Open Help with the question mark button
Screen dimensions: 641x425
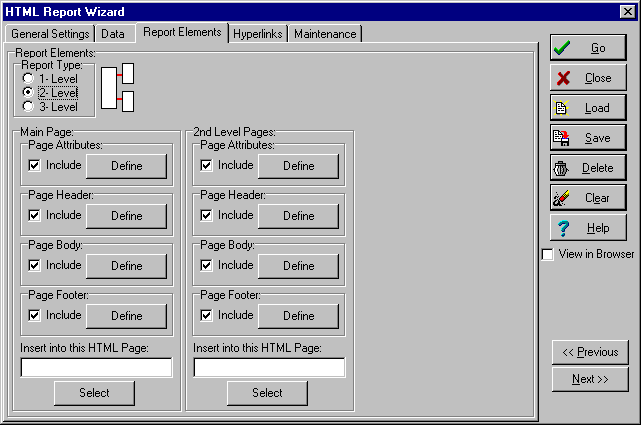pos(588,228)
